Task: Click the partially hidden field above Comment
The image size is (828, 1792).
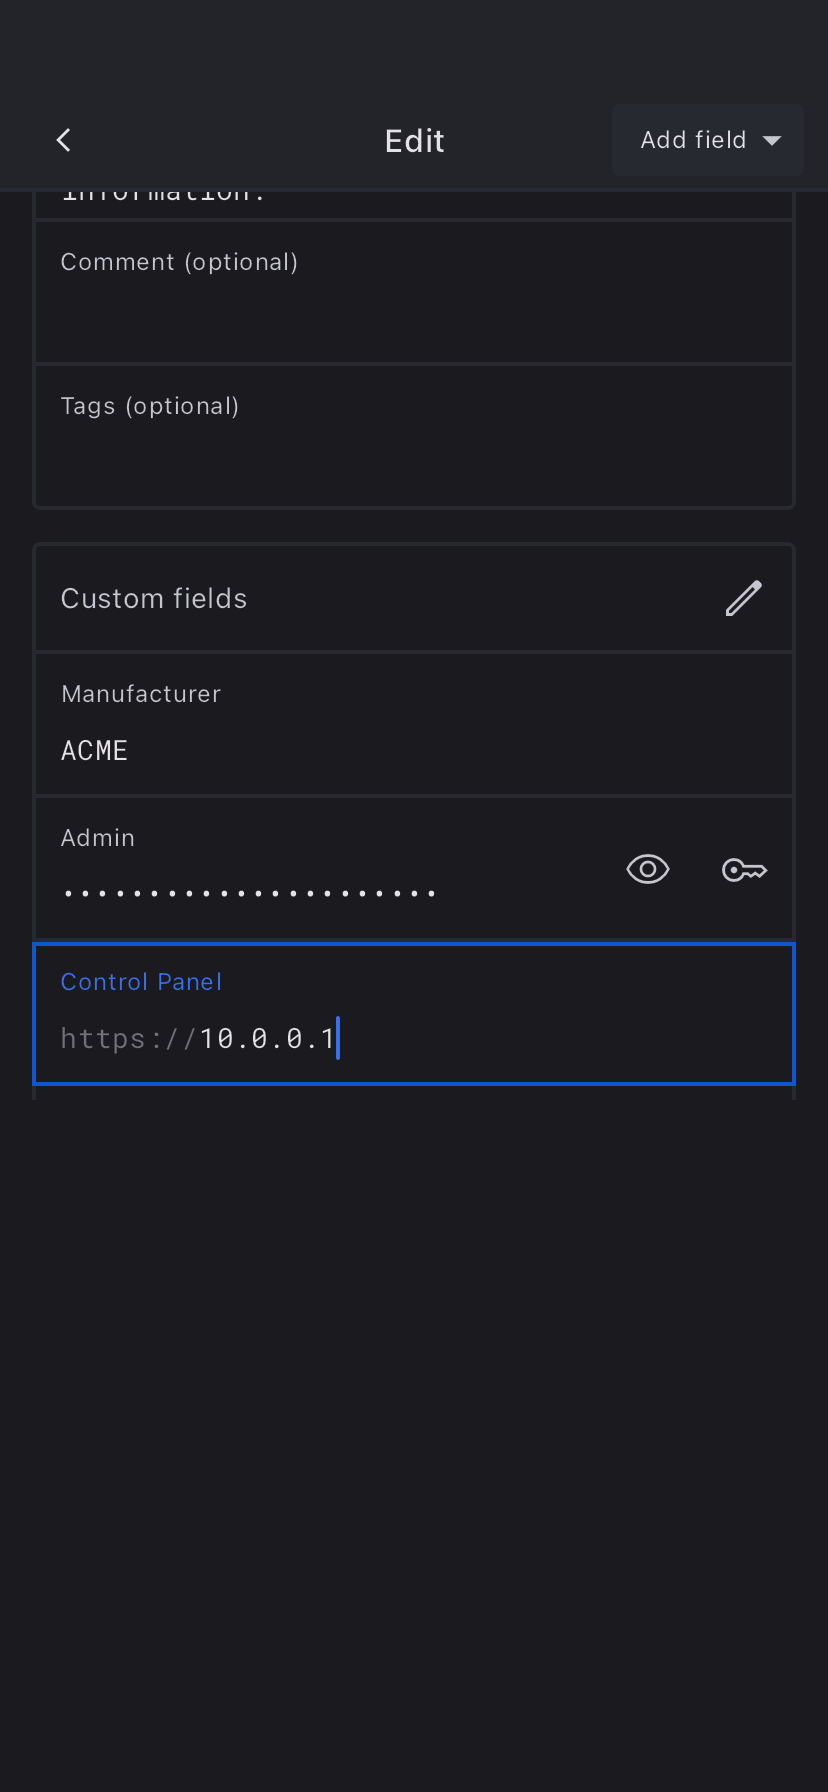Action: coord(414,200)
